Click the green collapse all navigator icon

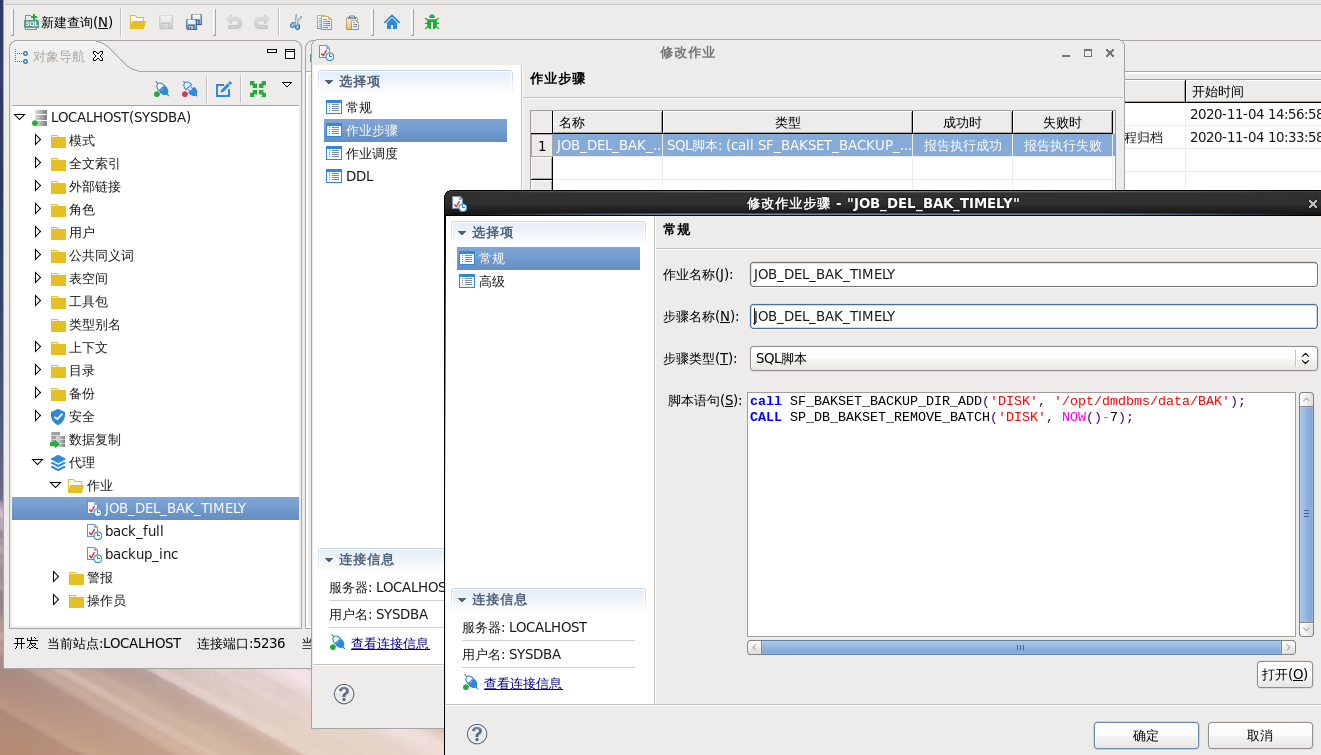click(258, 89)
